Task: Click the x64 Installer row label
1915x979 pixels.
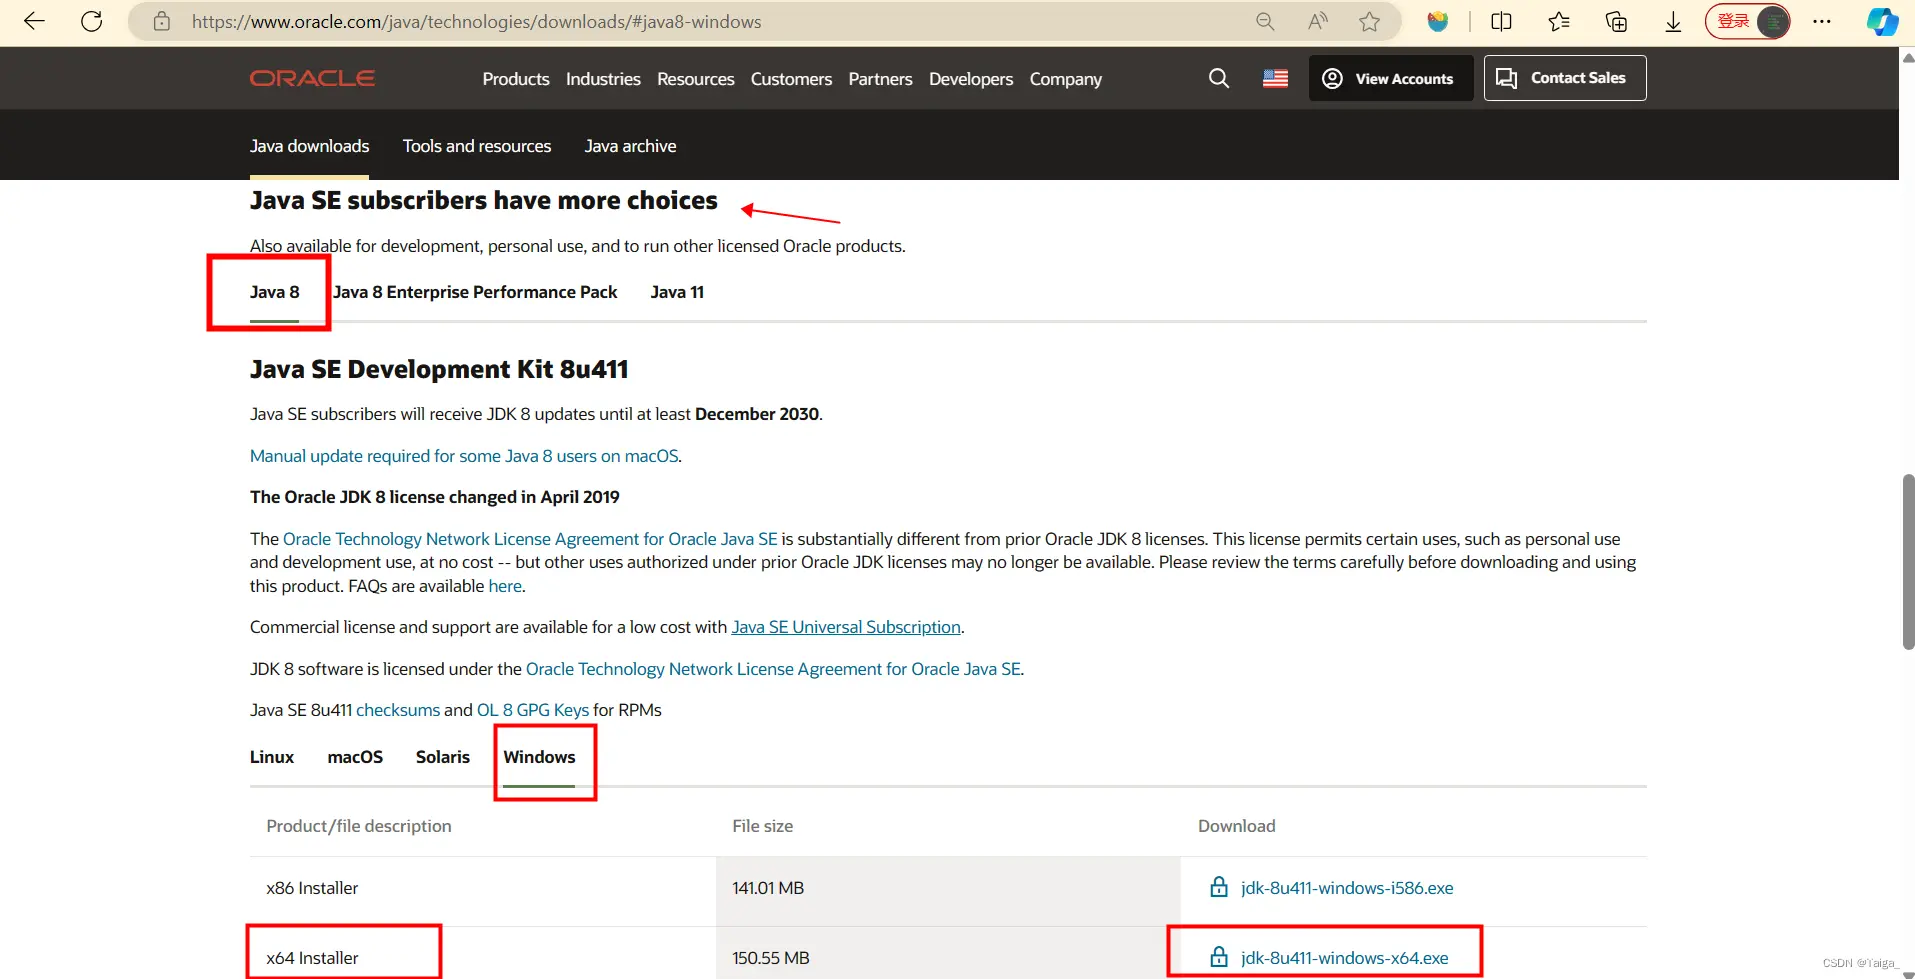Action: pyautogui.click(x=312, y=958)
